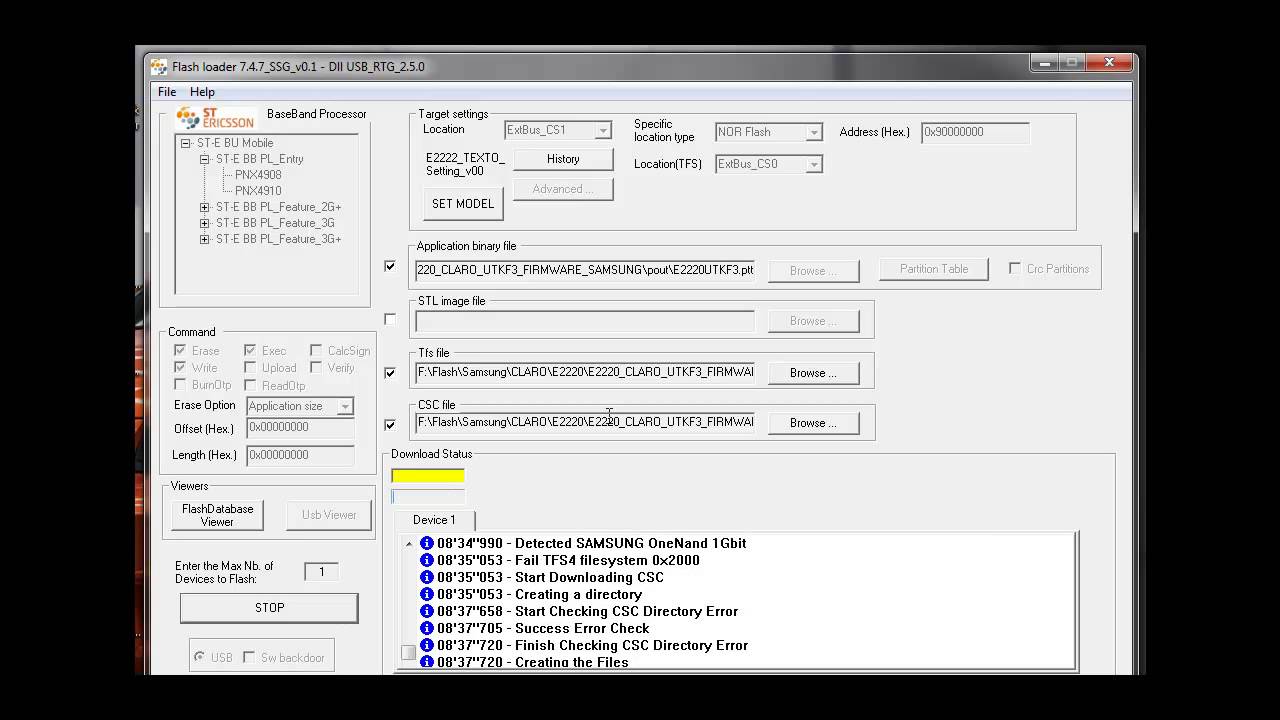
Task: Click the STOP button
Action: [x=269, y=607]
